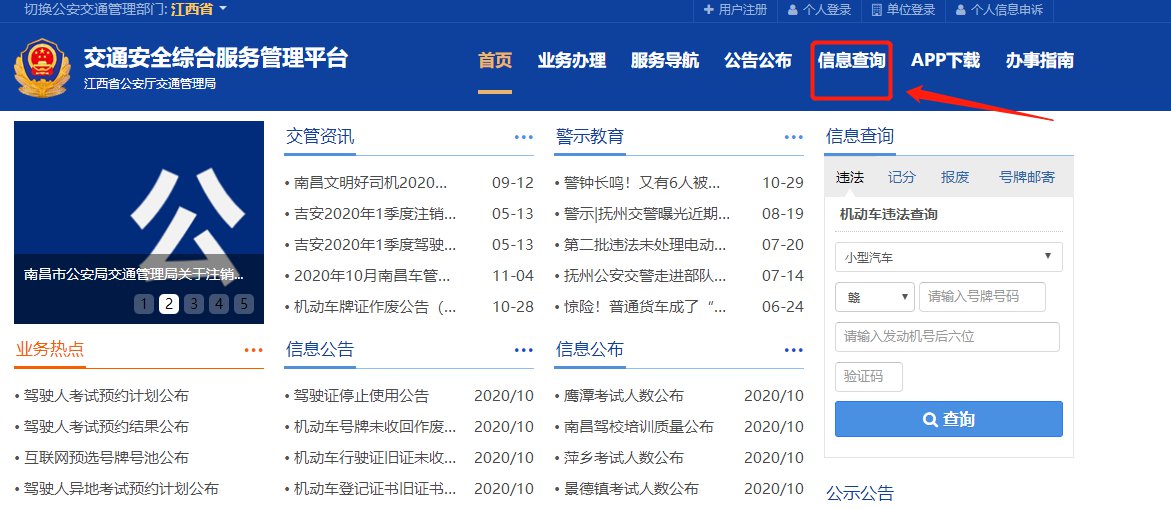
Task: Click the 公示公告 section heading
Action: point(860,493)
